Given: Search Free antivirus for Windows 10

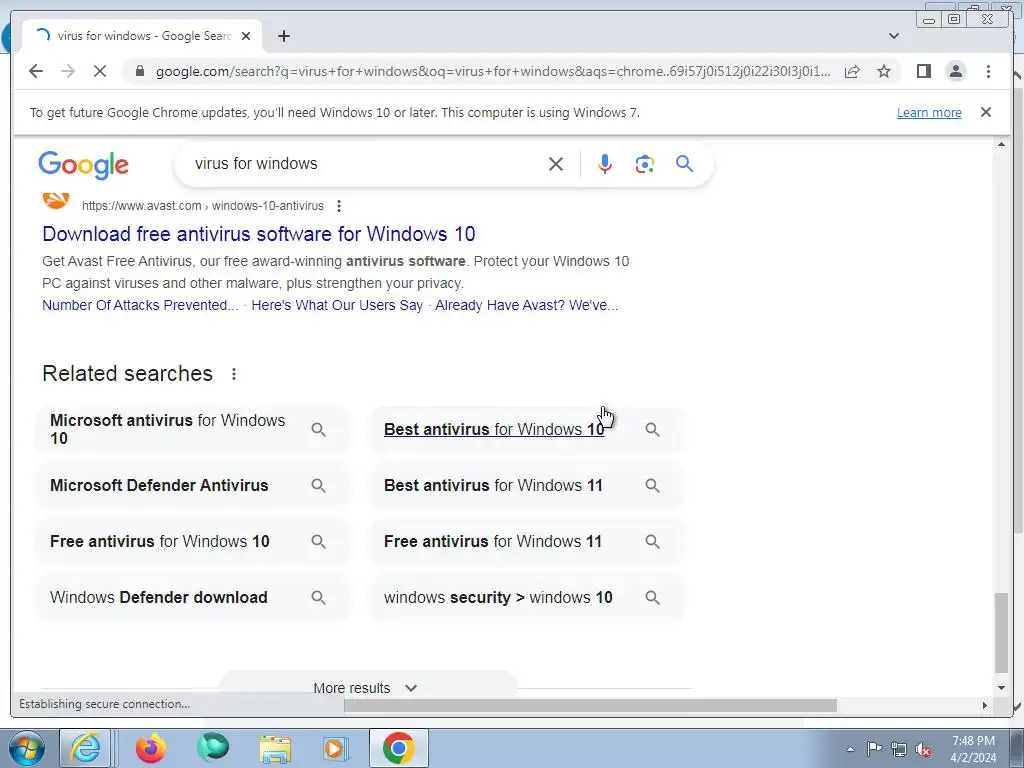Looking at the screenshot, I should pos(192,541).
